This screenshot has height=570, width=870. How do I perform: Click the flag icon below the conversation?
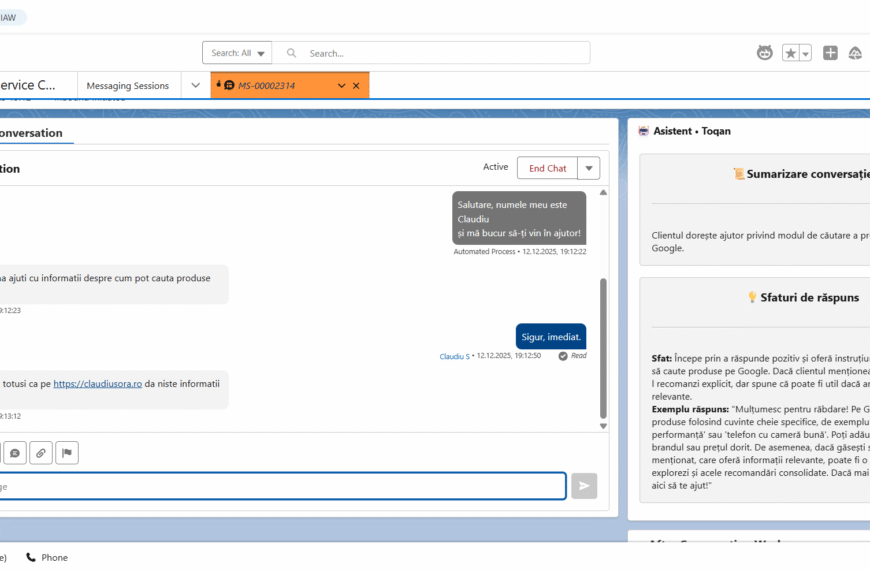pos(67,453)
